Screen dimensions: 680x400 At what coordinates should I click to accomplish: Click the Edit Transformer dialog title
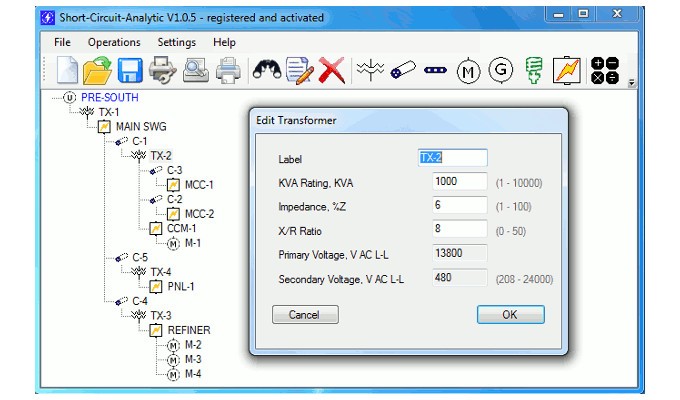(x=296, y=120)
